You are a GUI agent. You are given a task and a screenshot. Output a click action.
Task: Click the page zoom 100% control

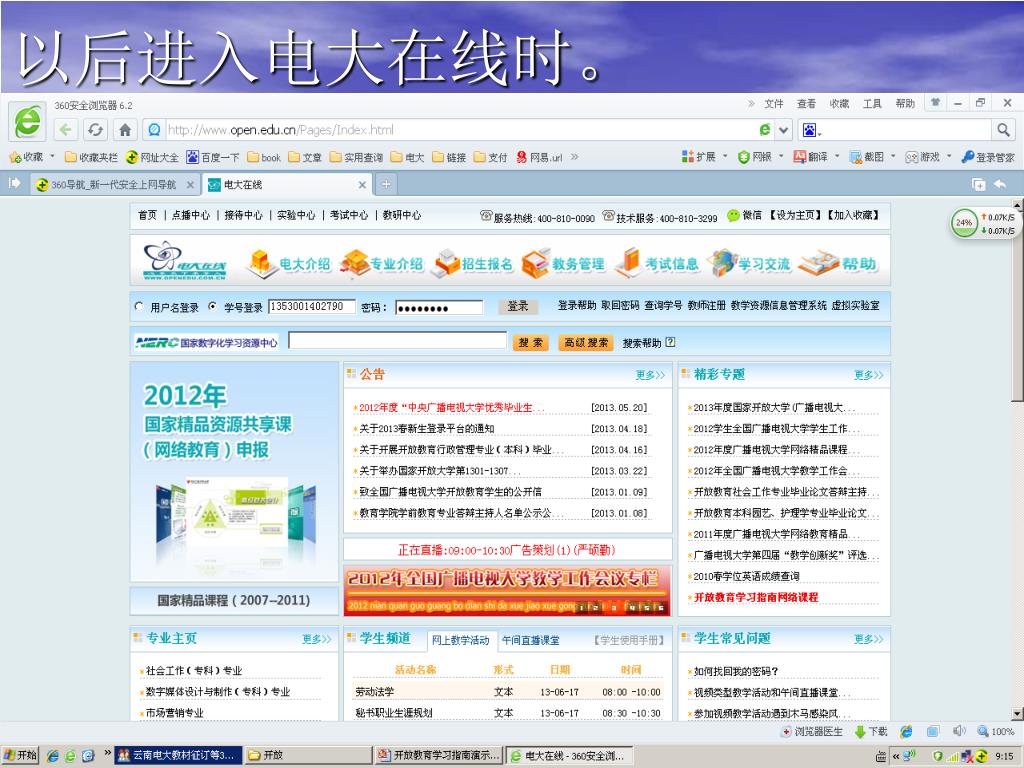point(996,731)
